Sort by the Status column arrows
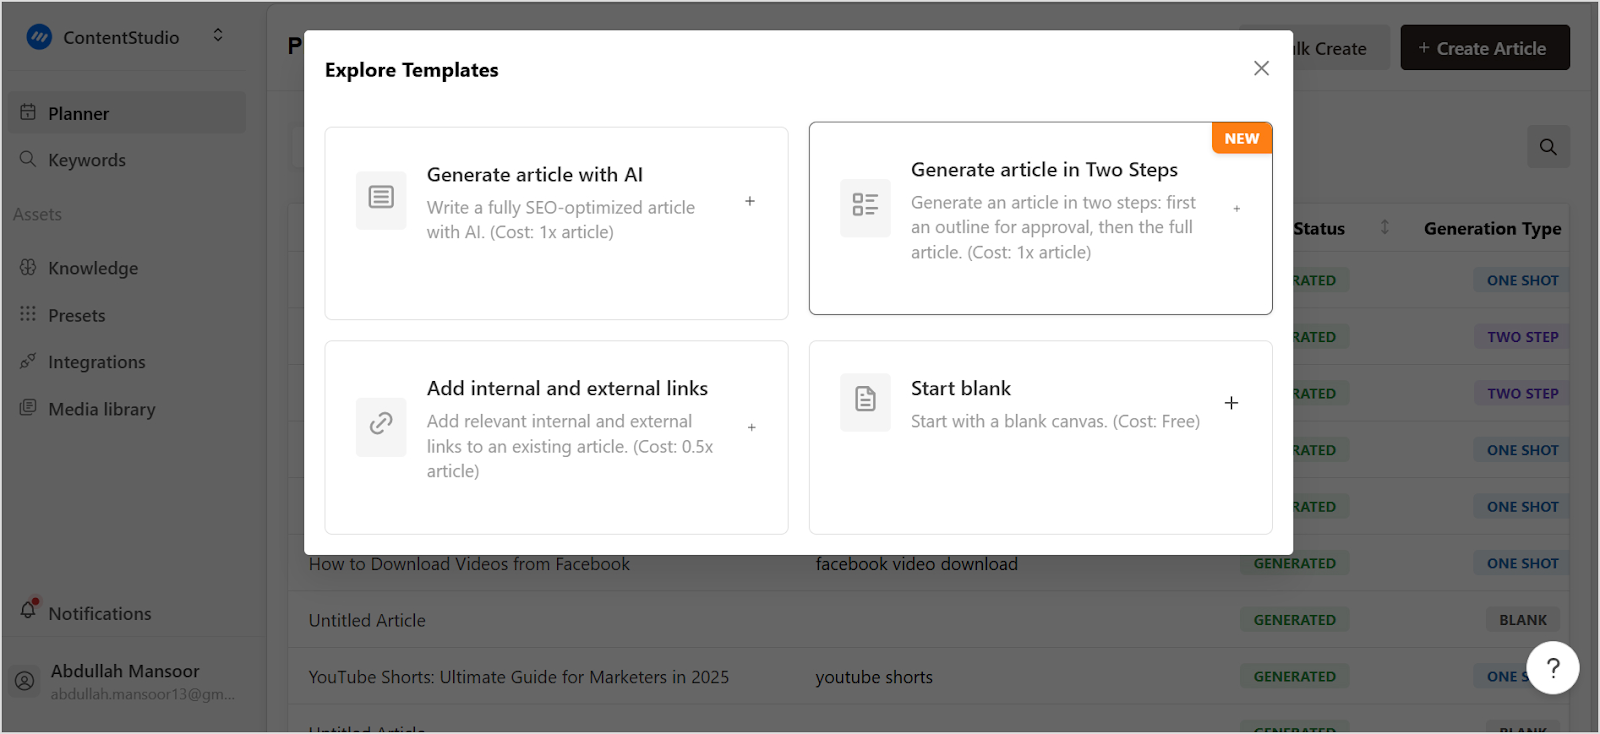The height and width of the screenshot is (734, 1600). pyautogui.click(x=1385, y=227)
